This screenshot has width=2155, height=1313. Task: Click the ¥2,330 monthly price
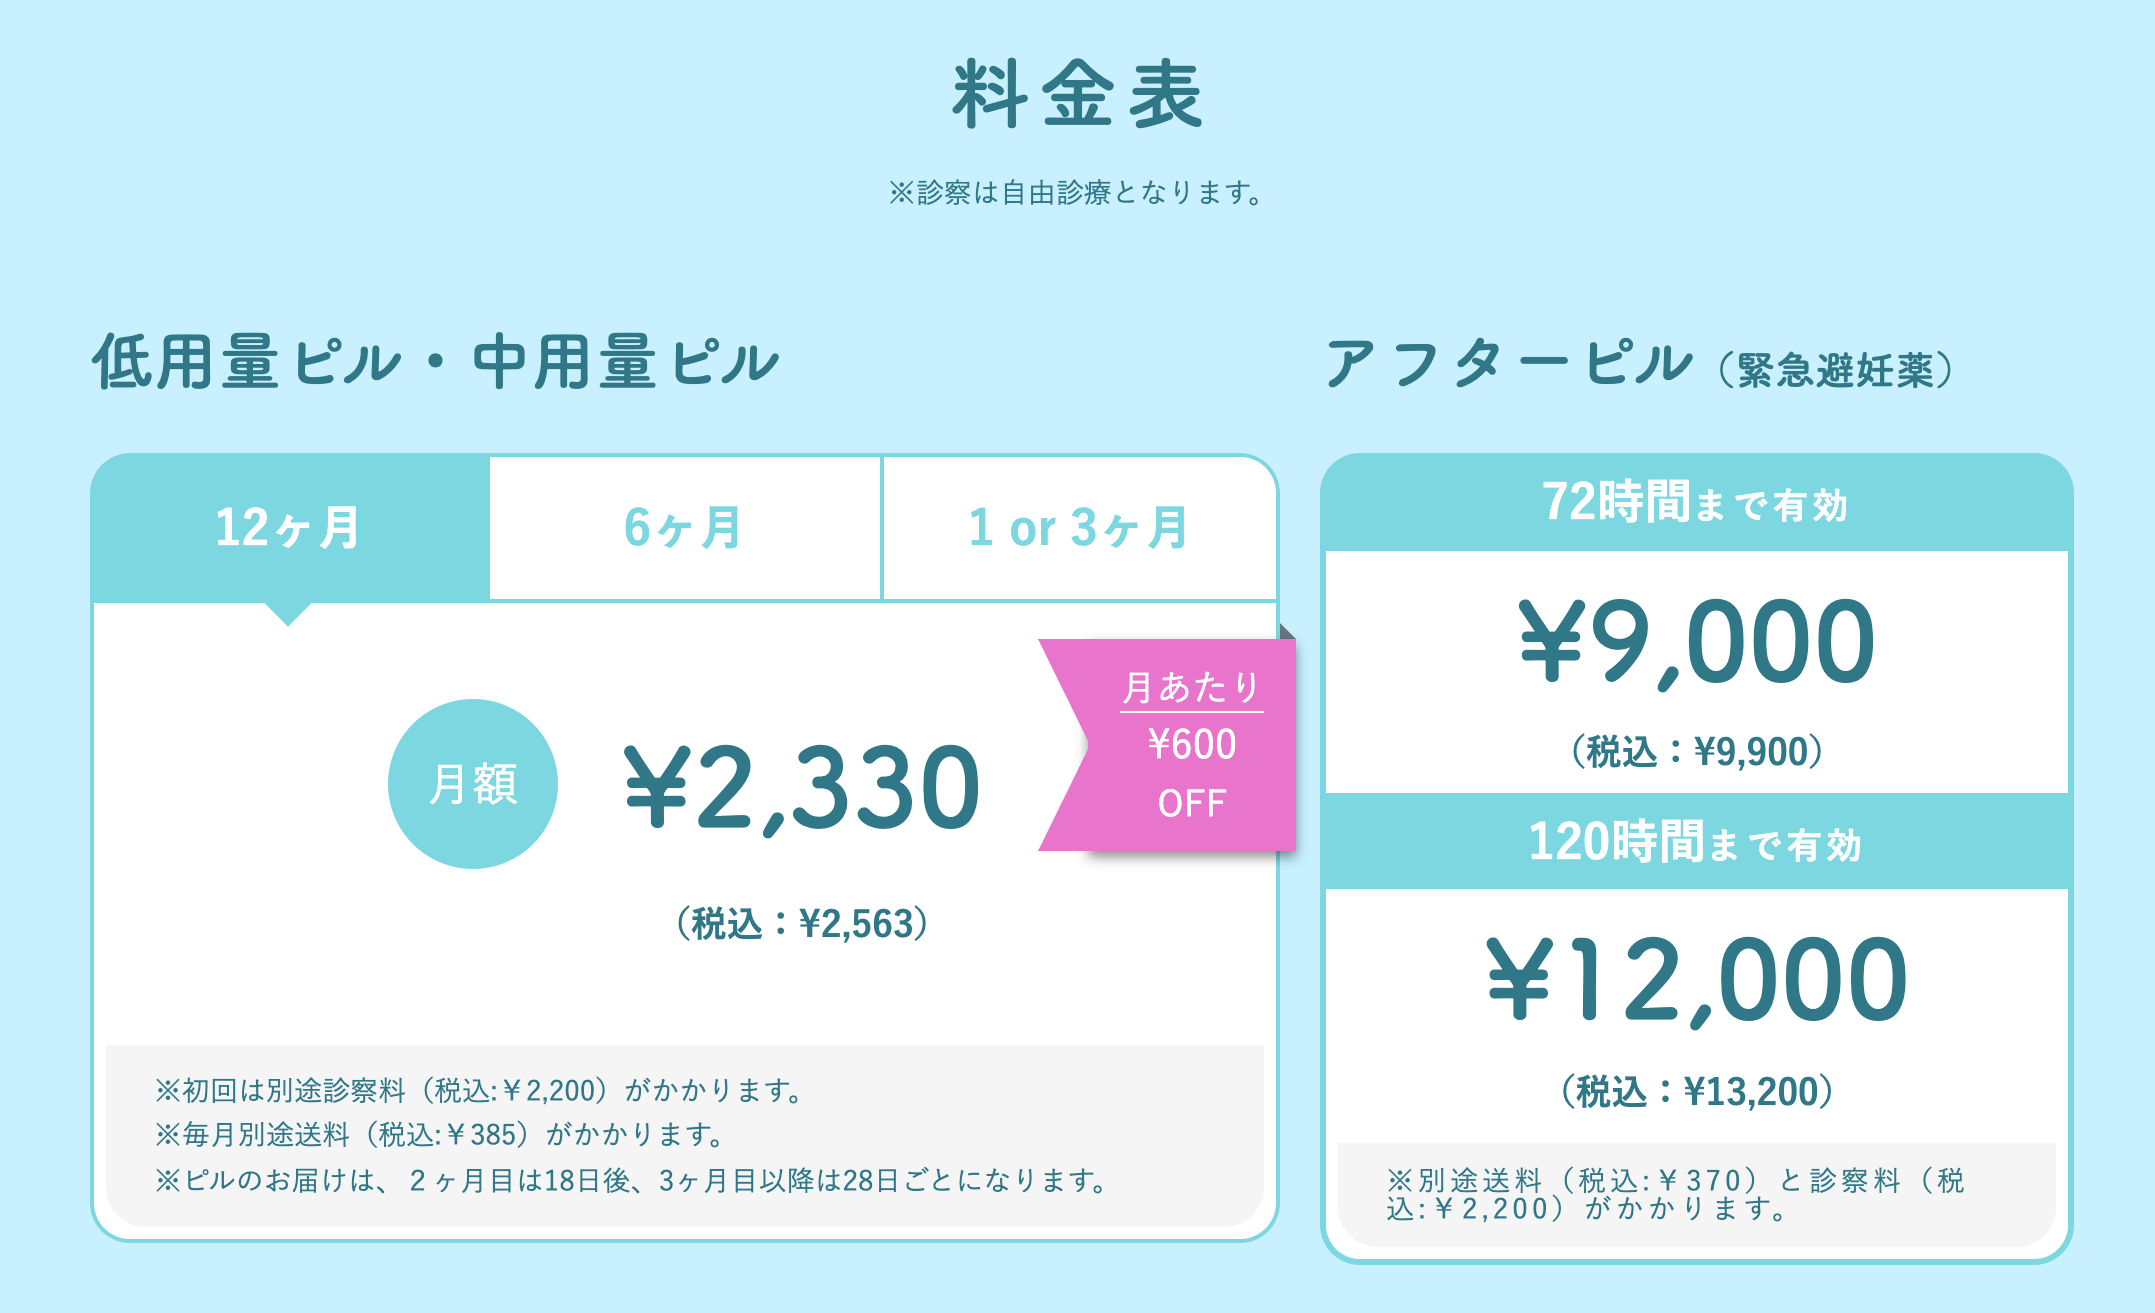[802, 788]
